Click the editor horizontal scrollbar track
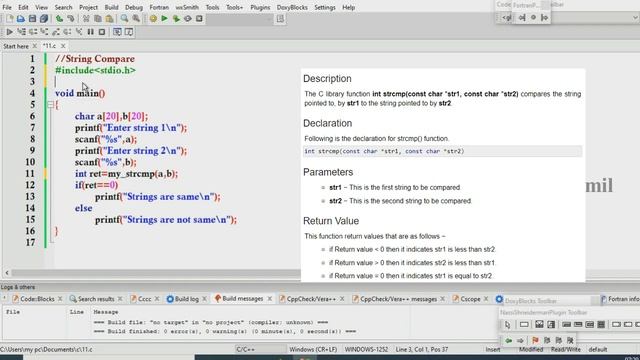Viewport: 640px width, 360px height. (x=155, y=273)
